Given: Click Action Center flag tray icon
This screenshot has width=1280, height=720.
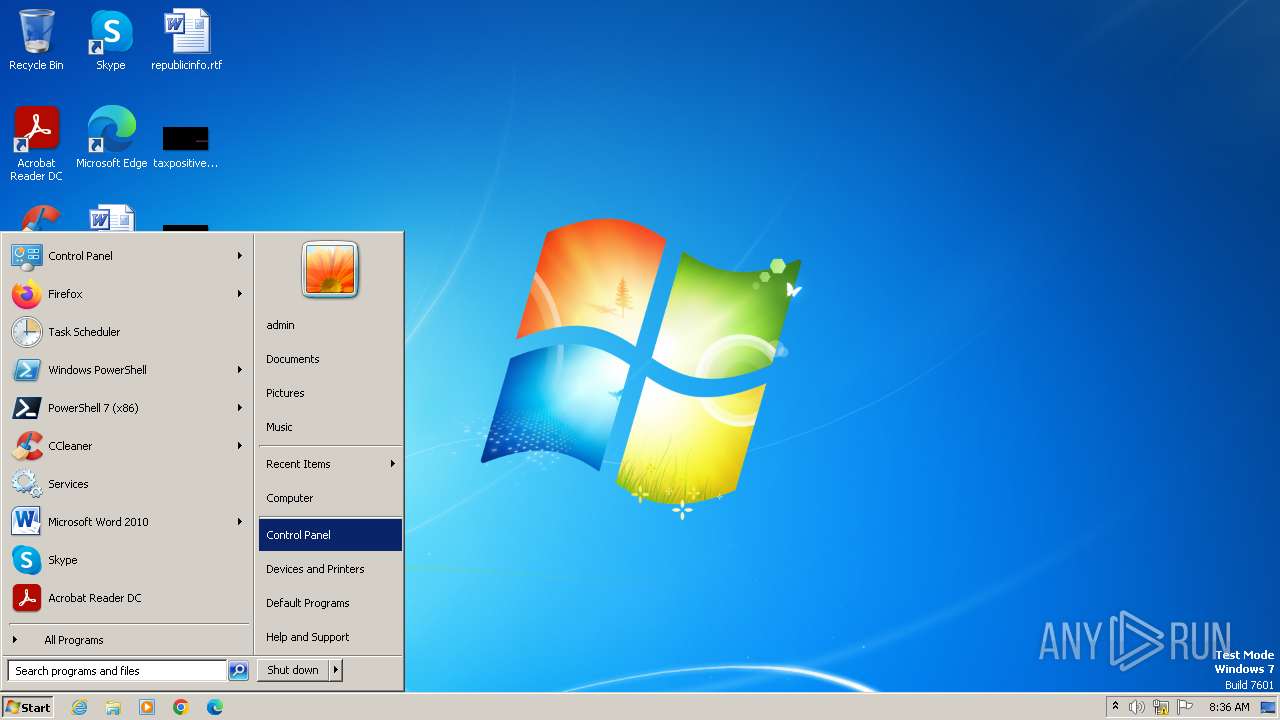Looking at the screenshot, I should (x=1185, y=707).
